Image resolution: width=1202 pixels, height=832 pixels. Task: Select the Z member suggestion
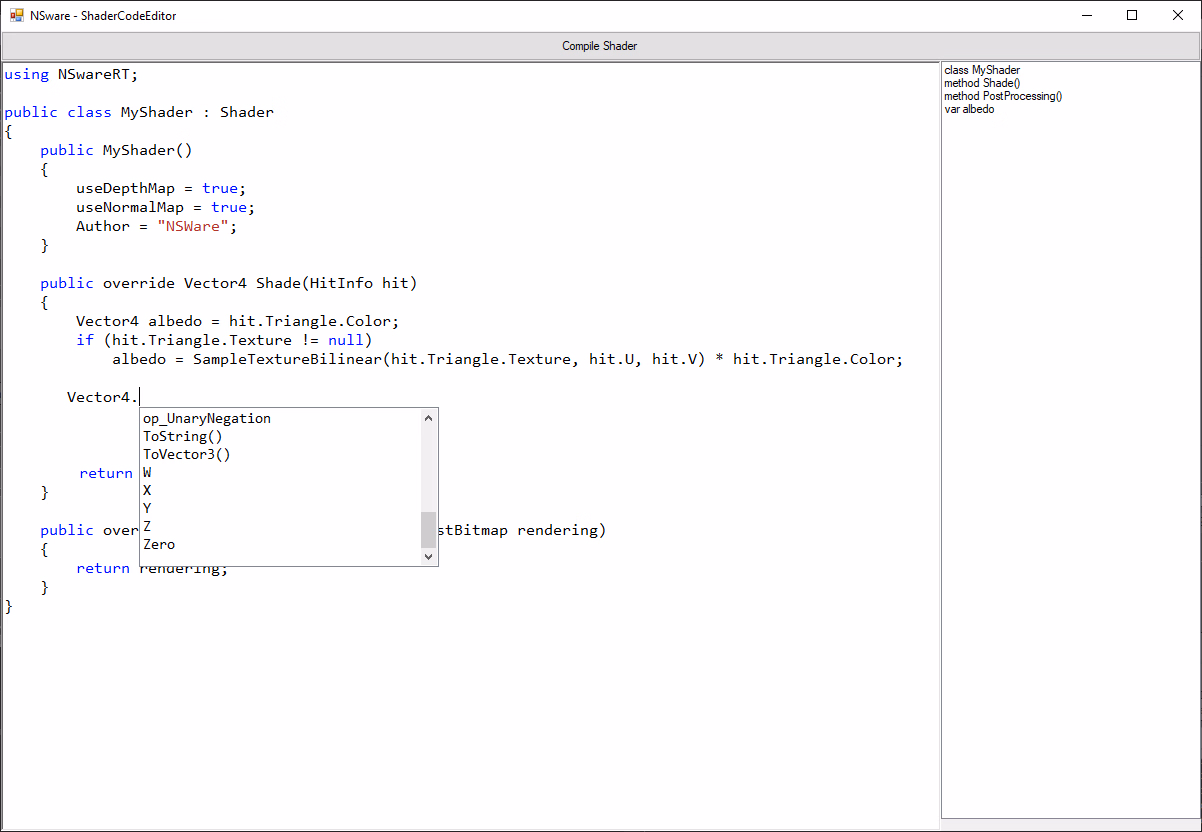148,526
